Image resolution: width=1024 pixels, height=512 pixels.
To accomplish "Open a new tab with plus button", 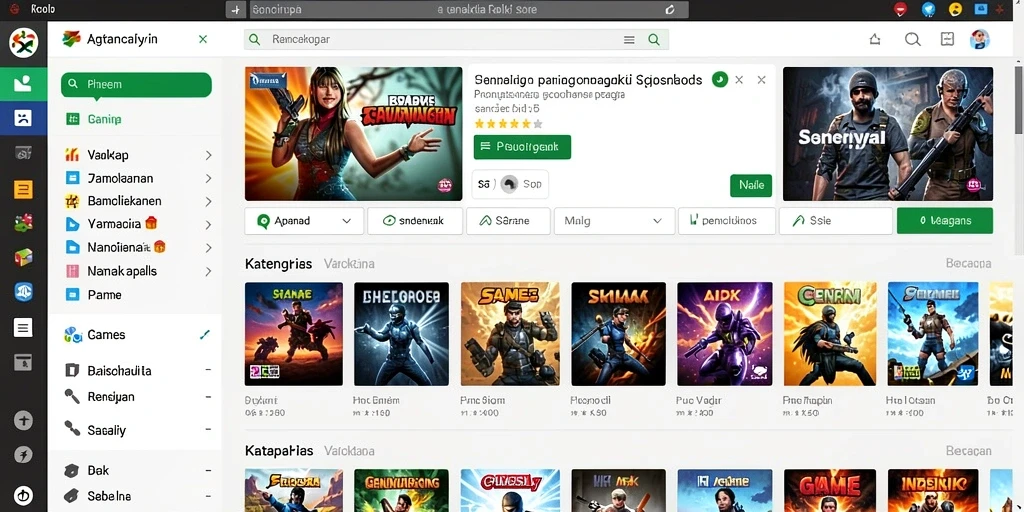I will tap(236, 10).
